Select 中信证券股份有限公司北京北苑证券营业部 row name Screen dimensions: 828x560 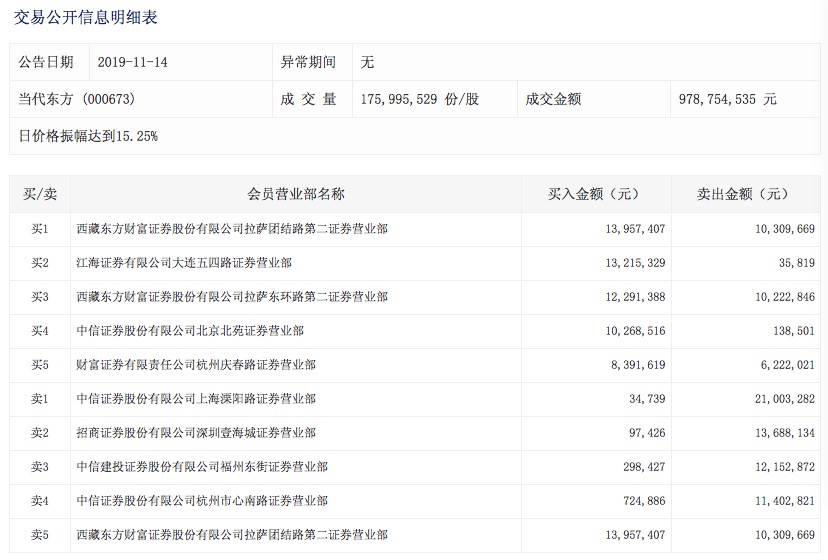[190, 331]
